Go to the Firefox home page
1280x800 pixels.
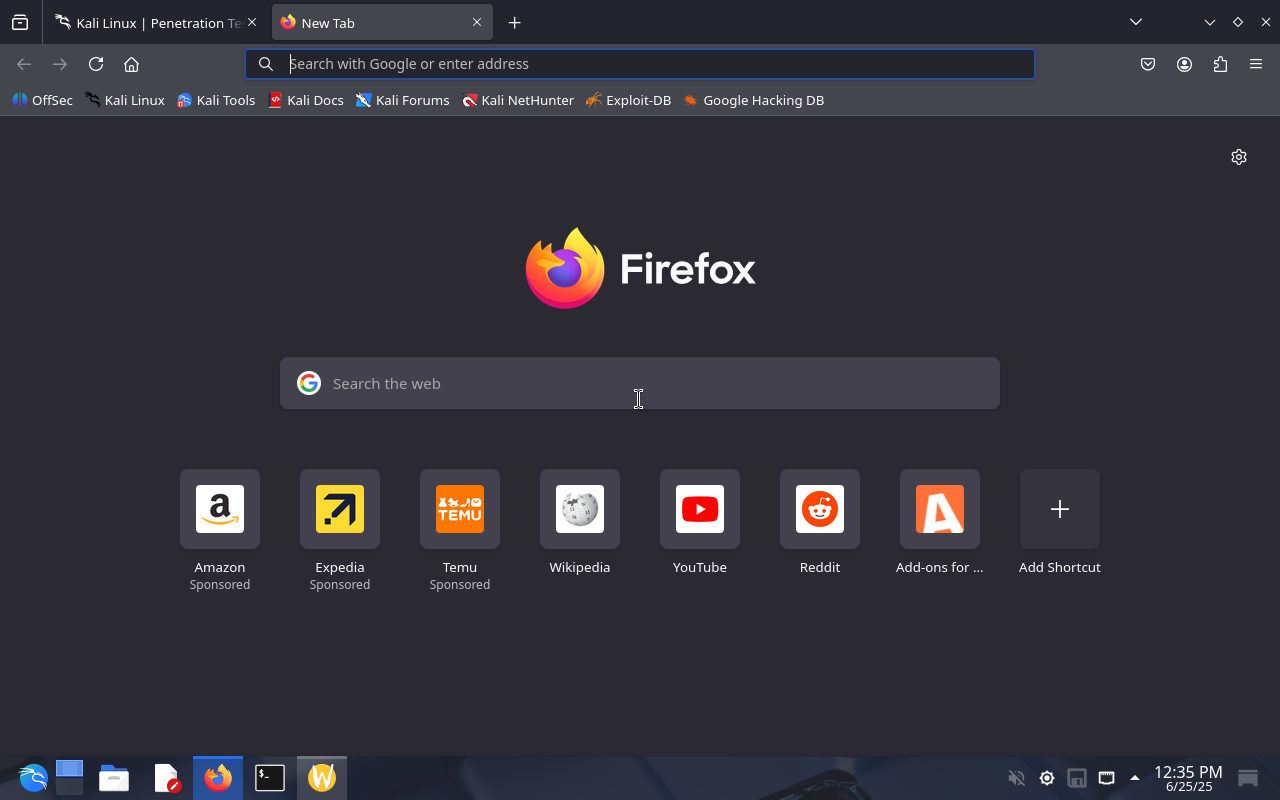(131, 64)
